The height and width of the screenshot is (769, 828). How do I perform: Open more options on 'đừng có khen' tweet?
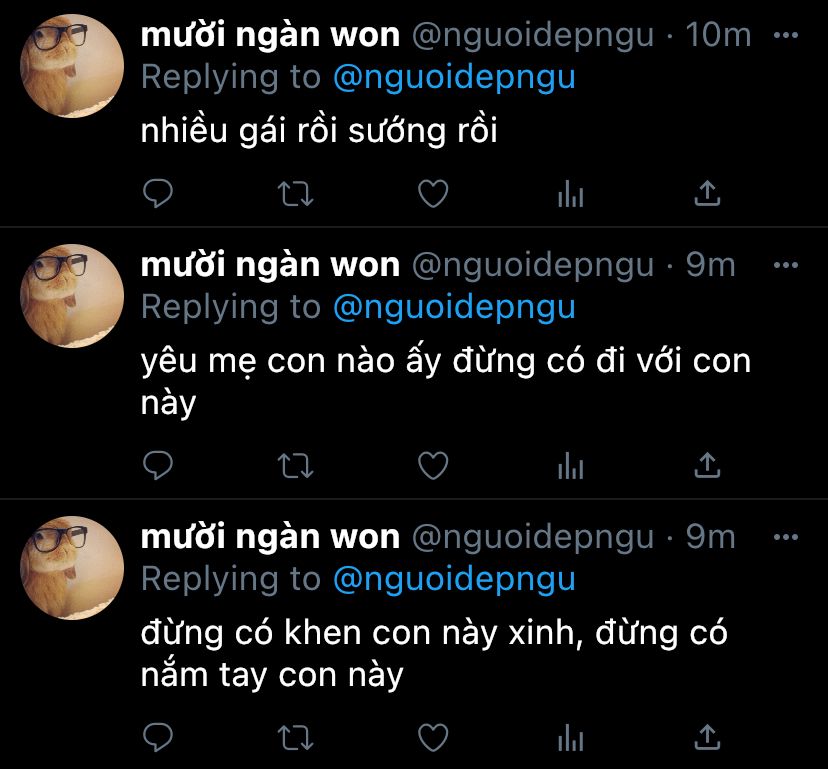(x=786, y=537)
